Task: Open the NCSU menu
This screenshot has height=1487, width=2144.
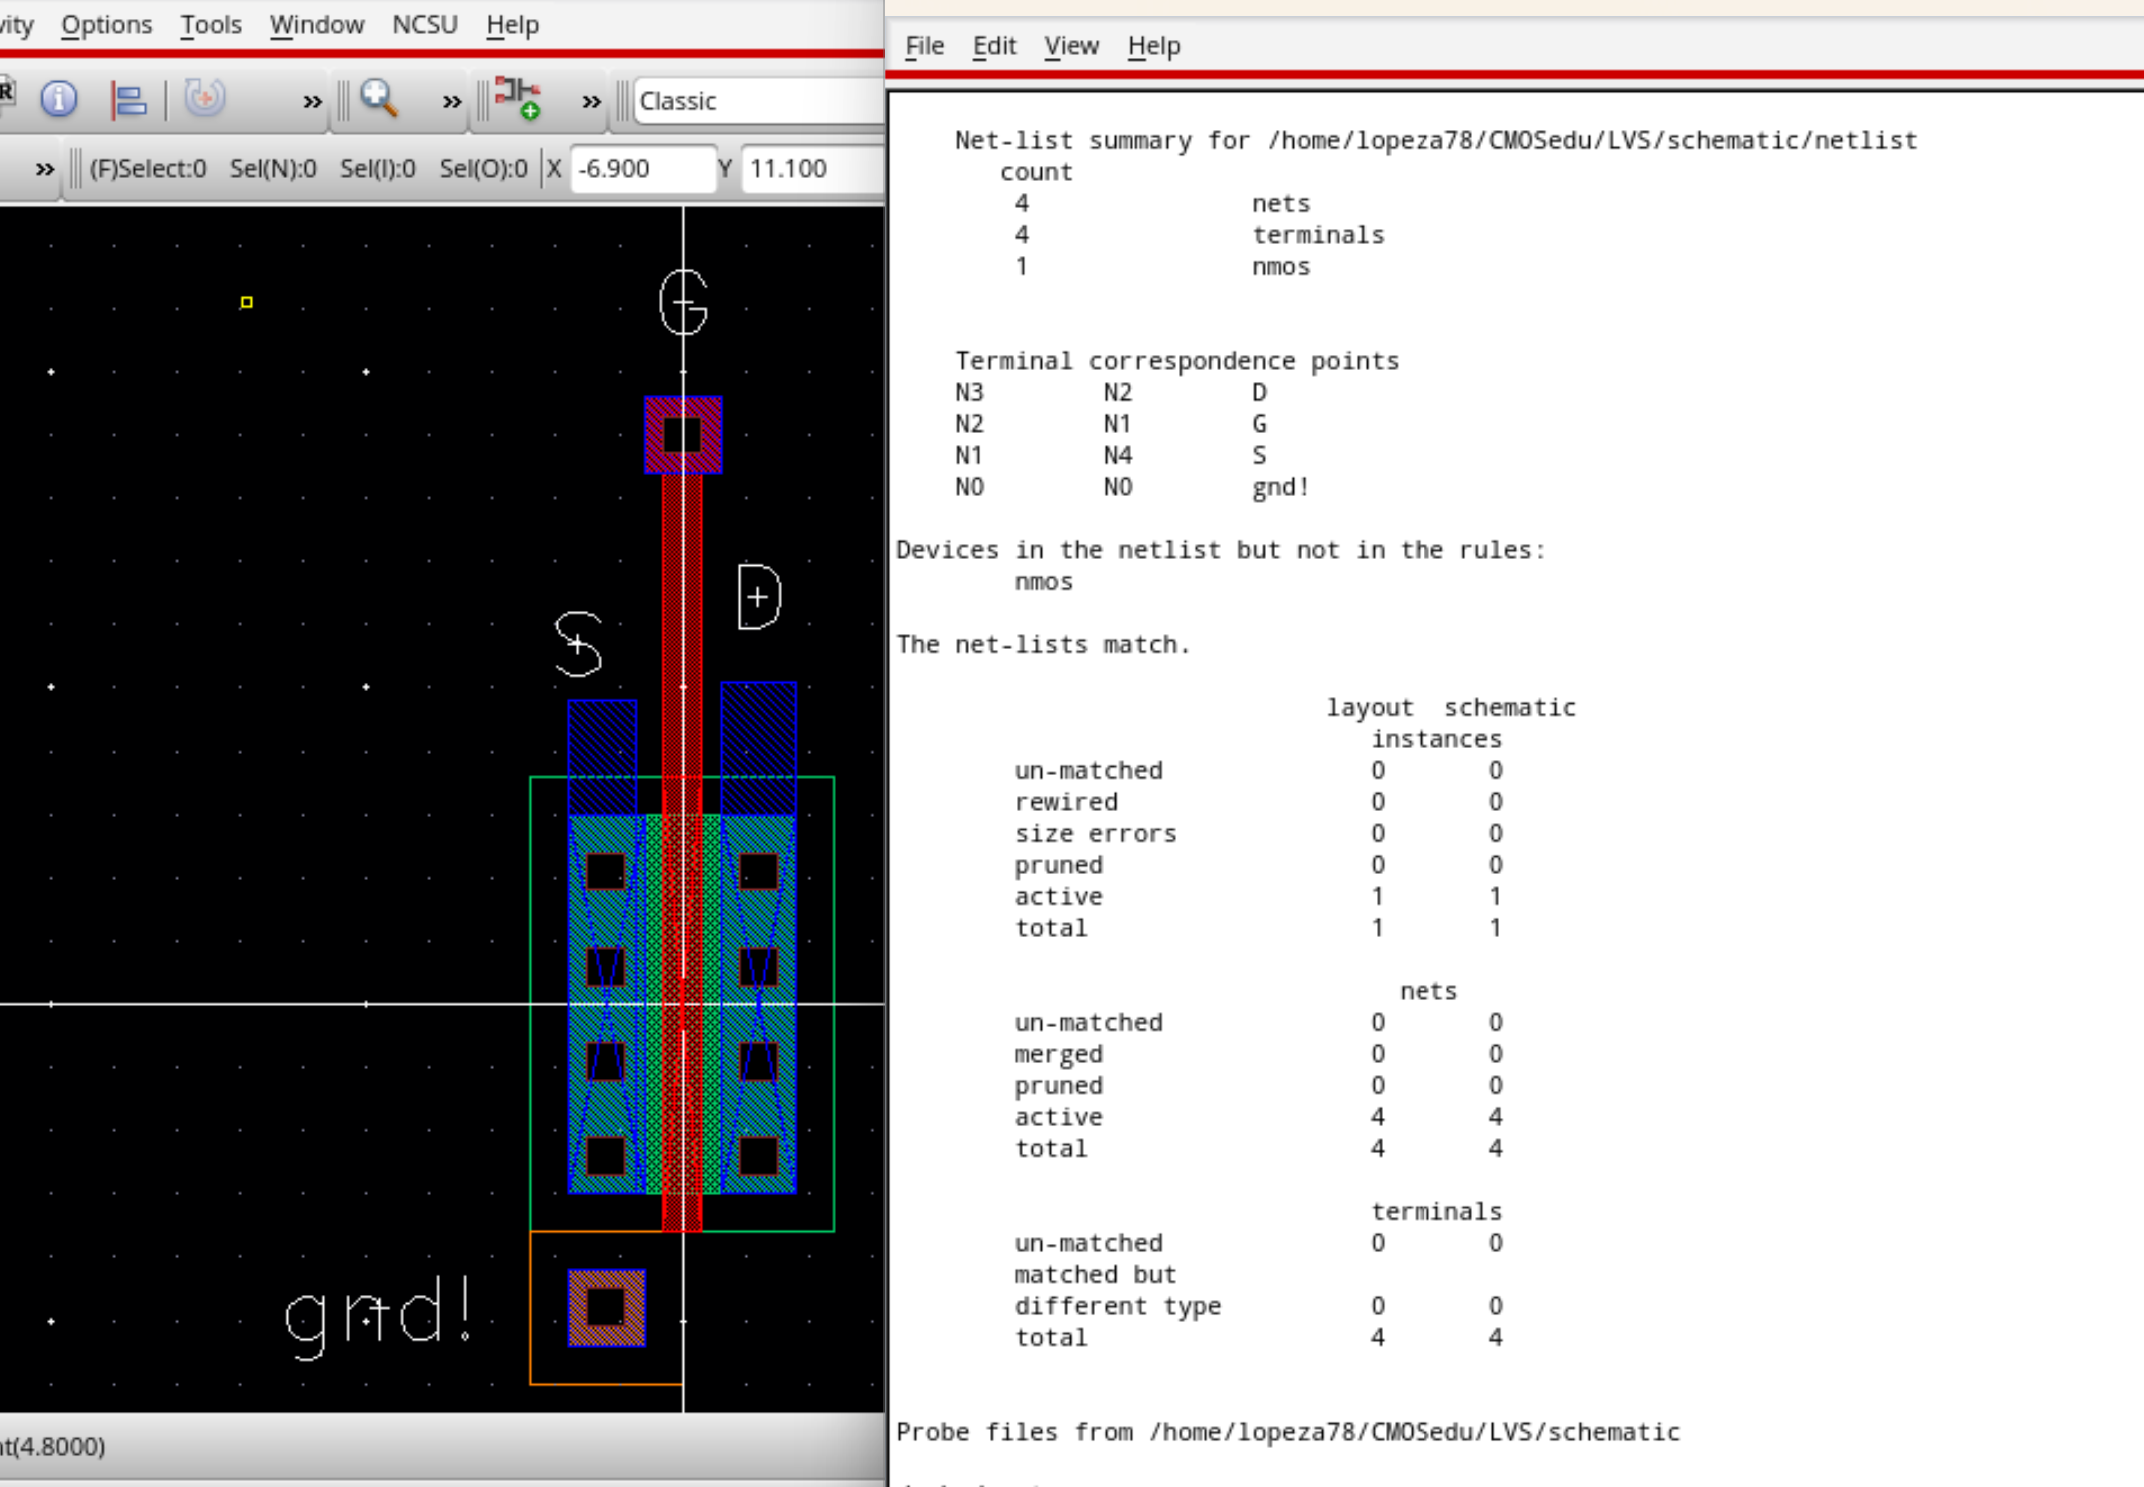Action: [x=424, y=24]
